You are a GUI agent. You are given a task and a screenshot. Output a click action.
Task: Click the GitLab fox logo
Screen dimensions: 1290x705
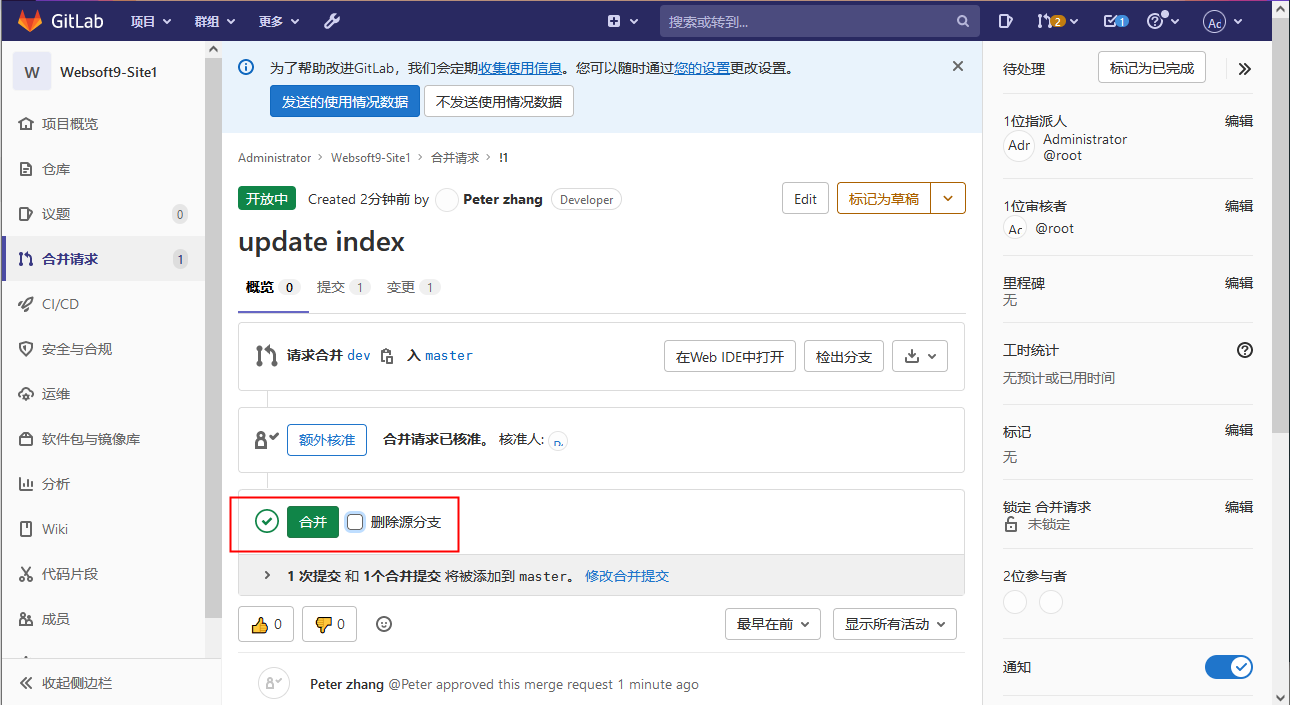click(30, 21)
